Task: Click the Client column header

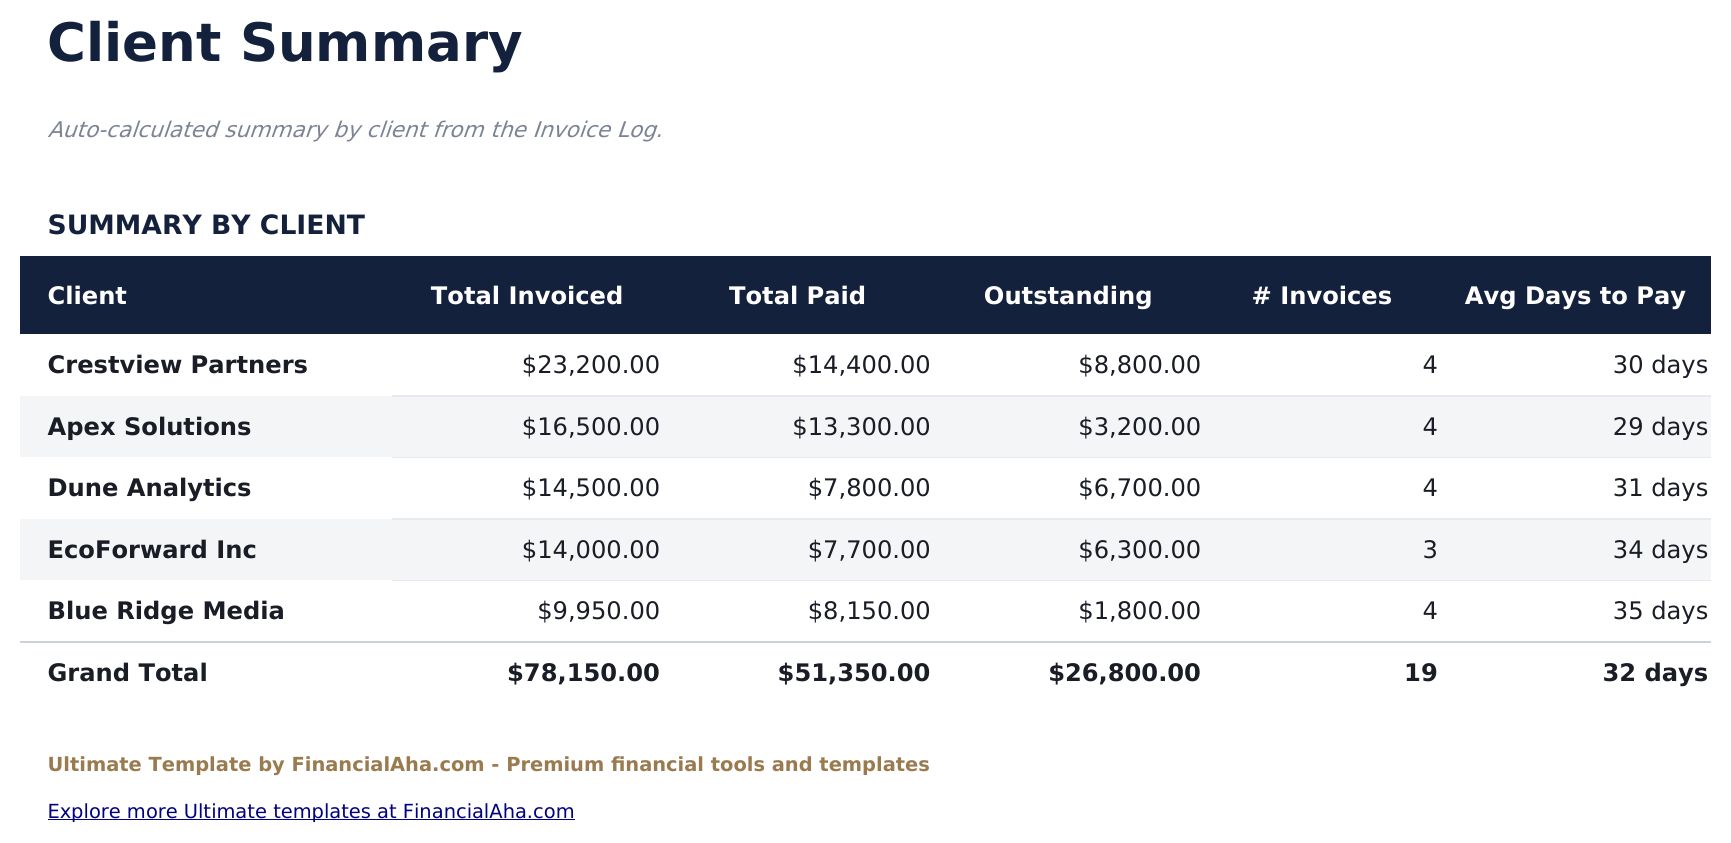Action: coord(87,296)
